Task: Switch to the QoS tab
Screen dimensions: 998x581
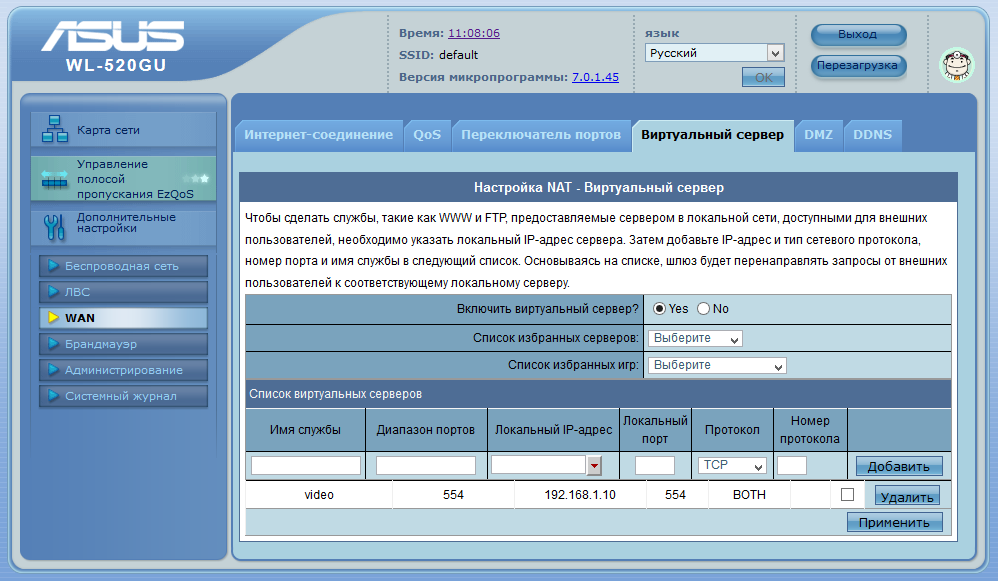Action: click(x=427, y=135)
